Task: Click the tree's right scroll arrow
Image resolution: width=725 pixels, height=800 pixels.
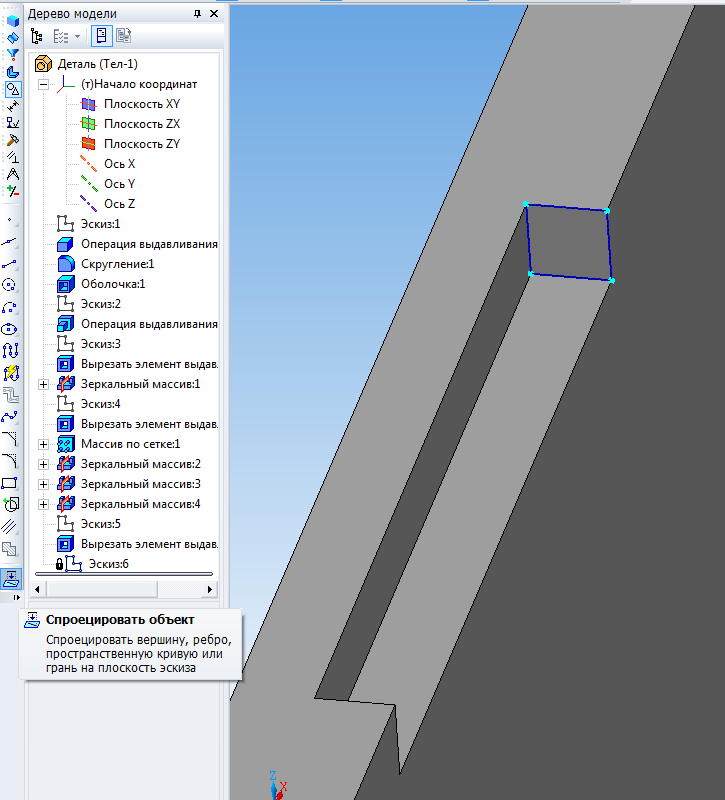Action: pyautogui.click(x=210, y=590)
